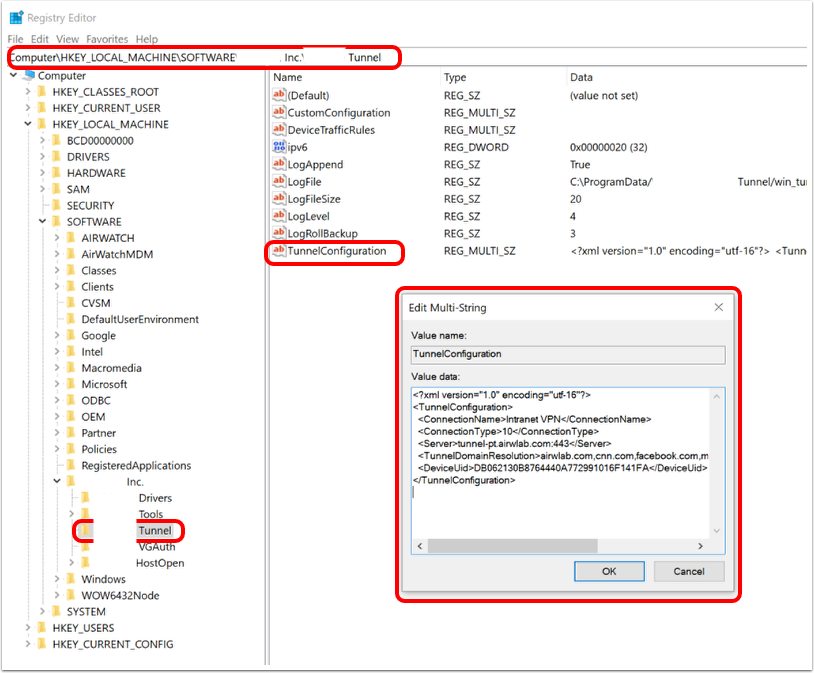Viewport: 814px width, 673px height.
Task: Expand the Microsoft key in tree
Action: (56, 384)
